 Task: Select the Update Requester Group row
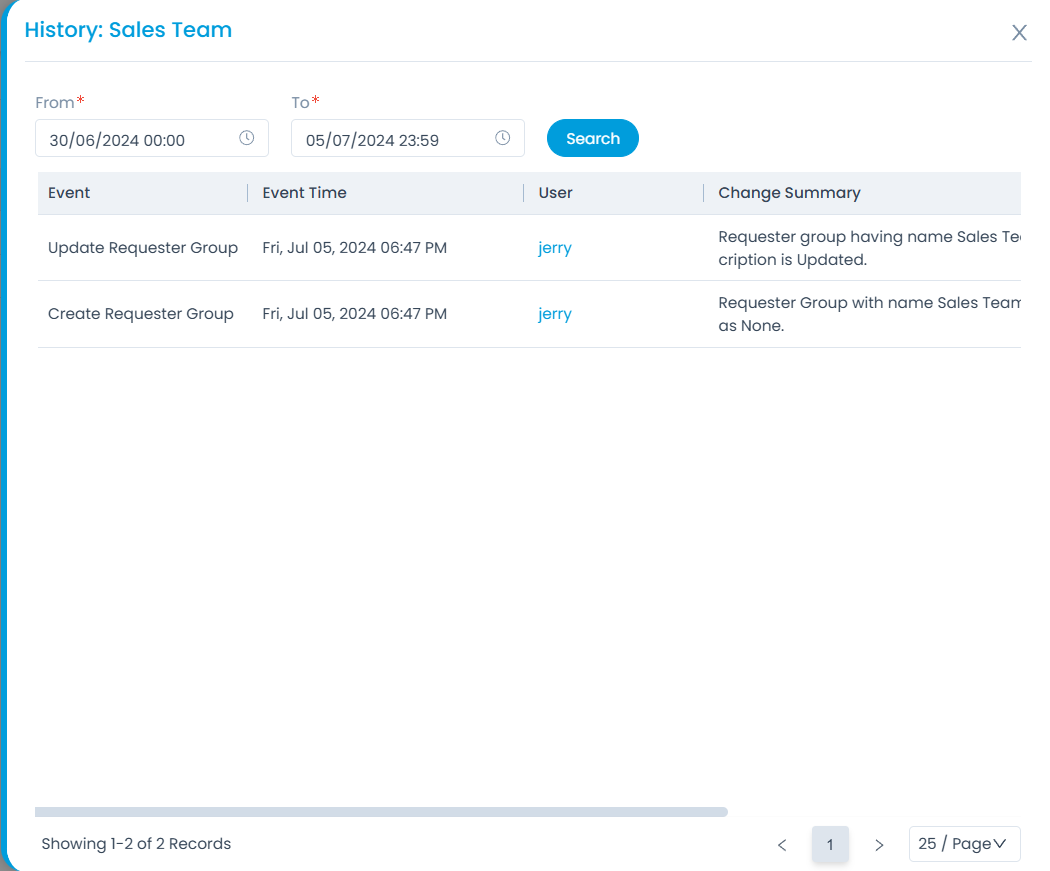(143, 248)
